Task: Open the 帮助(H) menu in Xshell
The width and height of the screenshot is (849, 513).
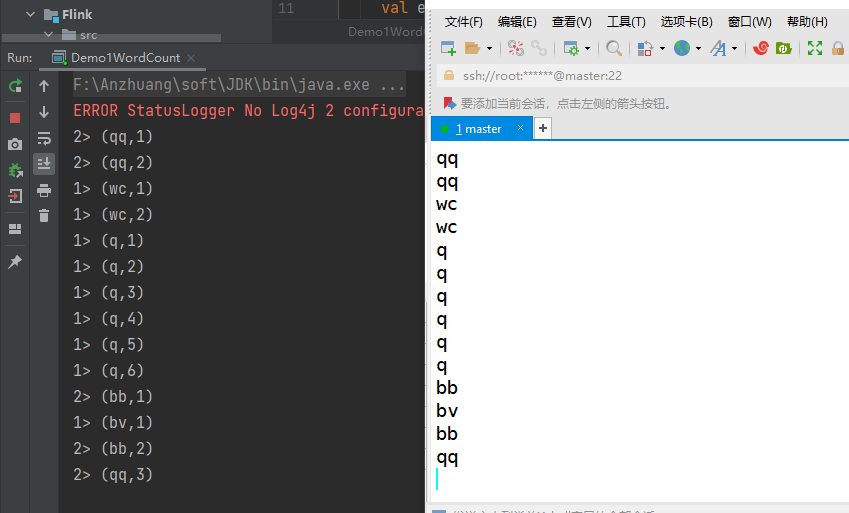Action: point(807,22)
